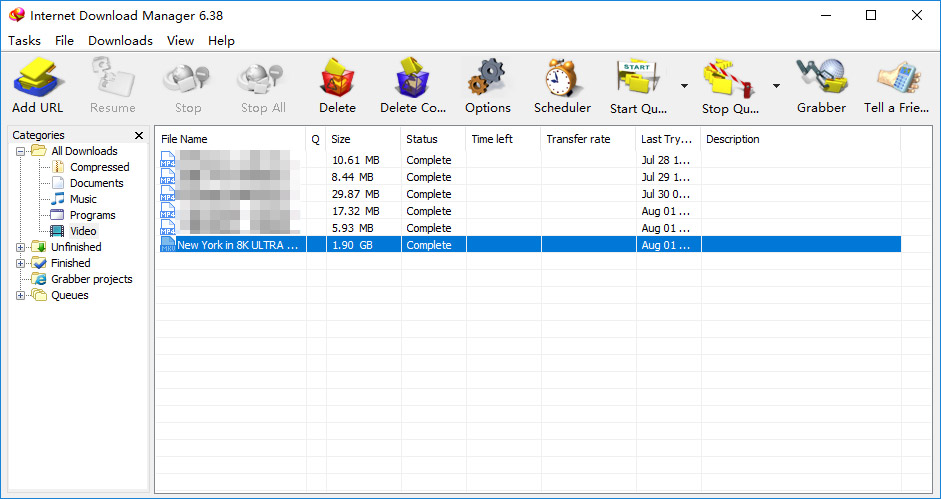The width and height of the screenshot is (941, 499).
Task: Sort by the Size column header
Action: (363, 139)
